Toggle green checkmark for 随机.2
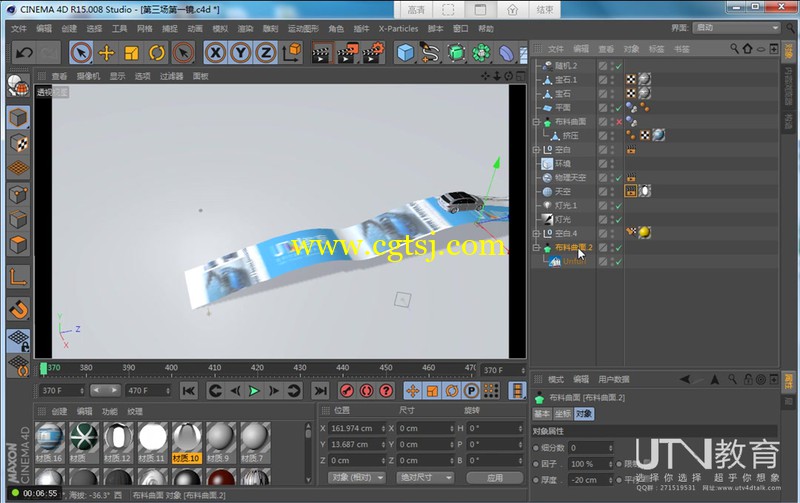Image resolution: width=800 pixels, height=503 pixels. [619, 66]
